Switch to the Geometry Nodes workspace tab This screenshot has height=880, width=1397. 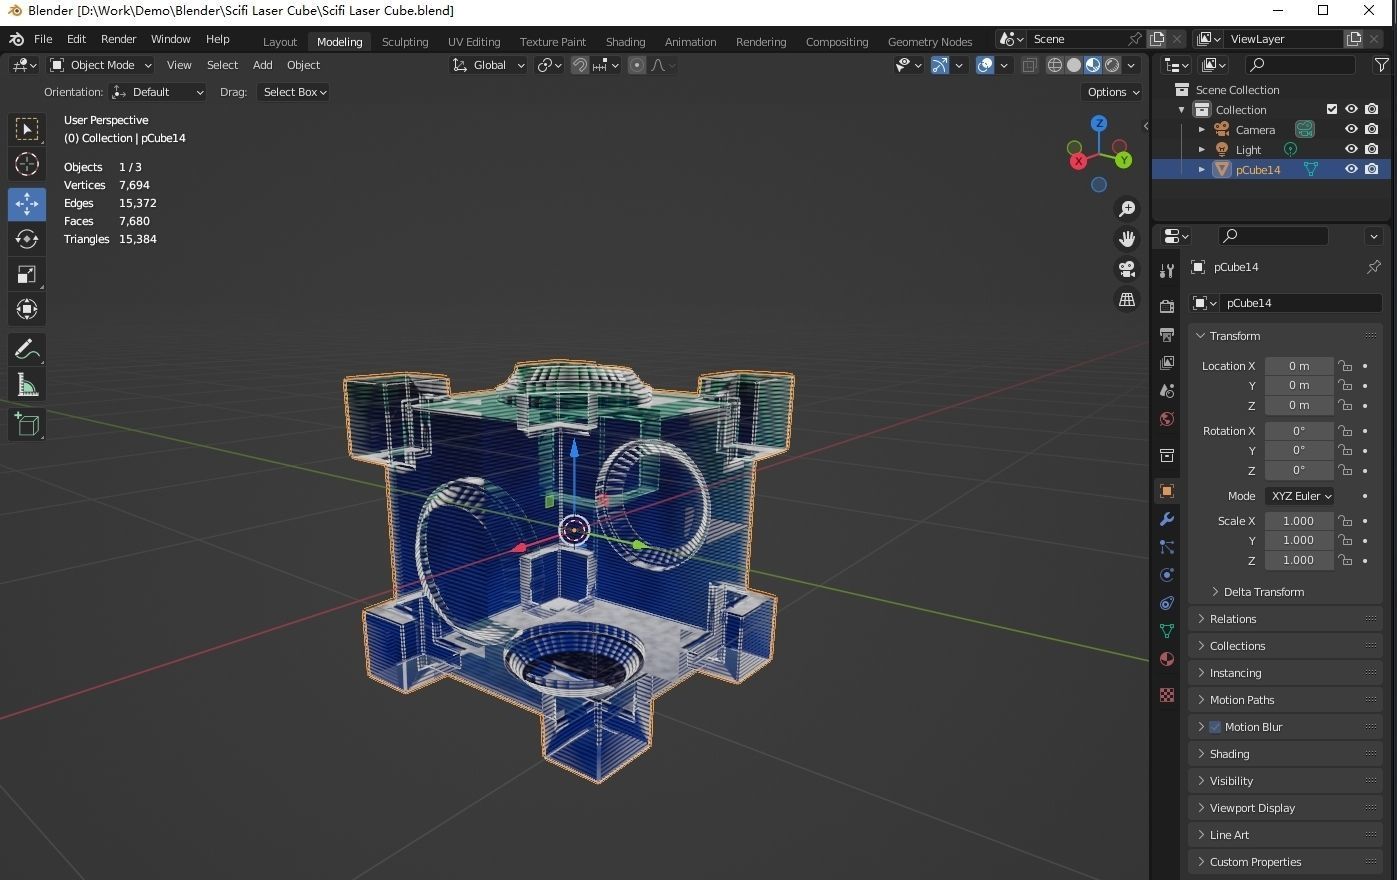coord(930,42)
